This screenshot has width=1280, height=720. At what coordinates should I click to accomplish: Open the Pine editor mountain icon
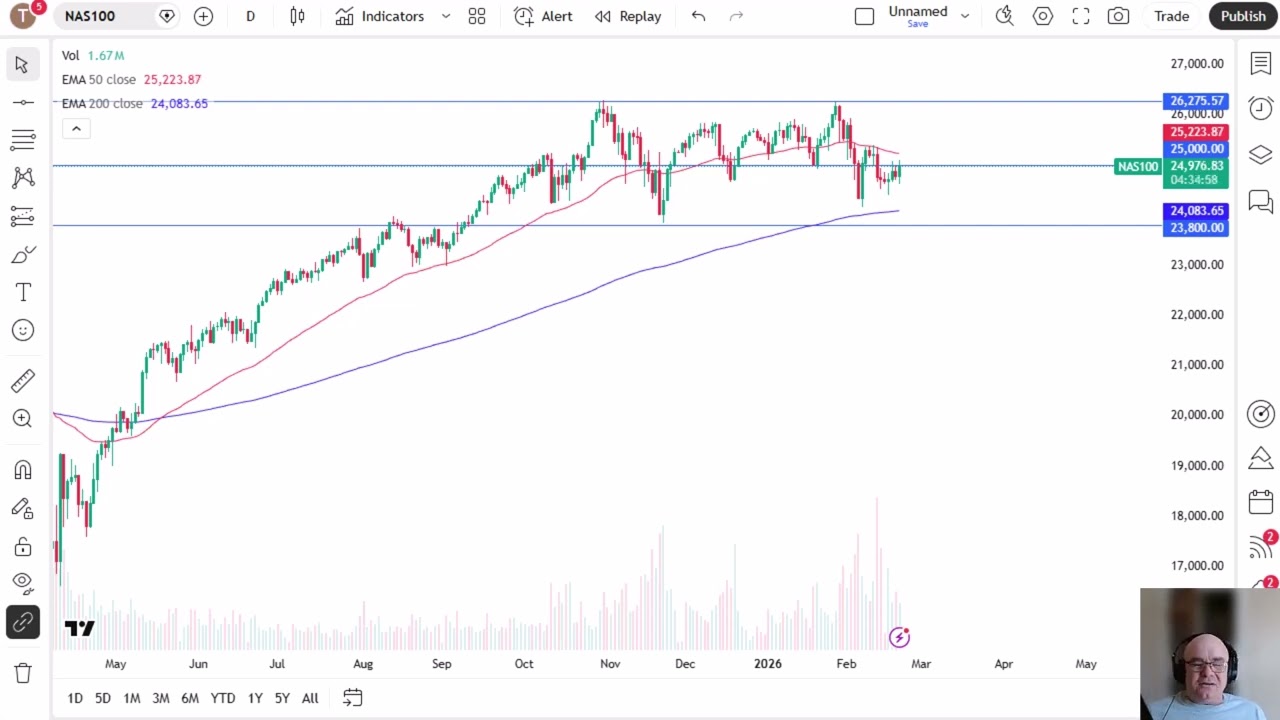[1260, 458]
